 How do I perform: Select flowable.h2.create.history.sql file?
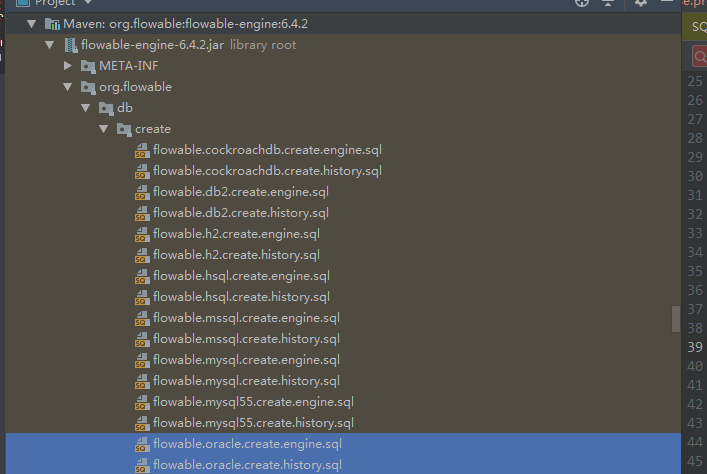[236, 255]
